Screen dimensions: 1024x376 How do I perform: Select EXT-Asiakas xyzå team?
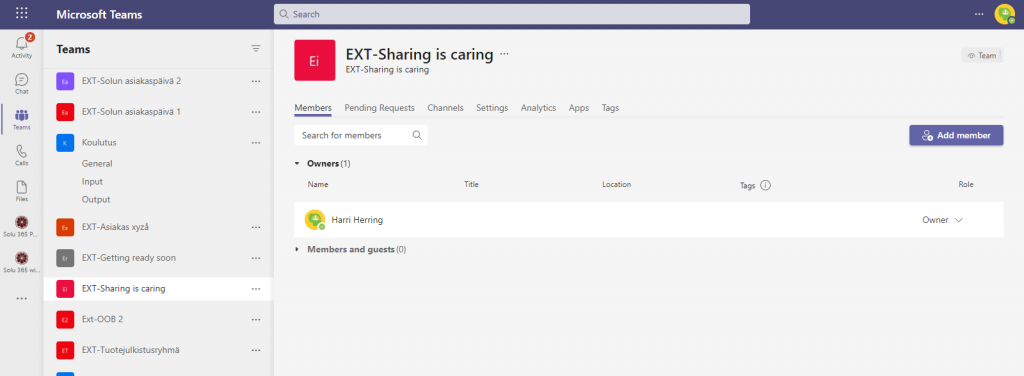pyautogui.click(x=158, y=227)
